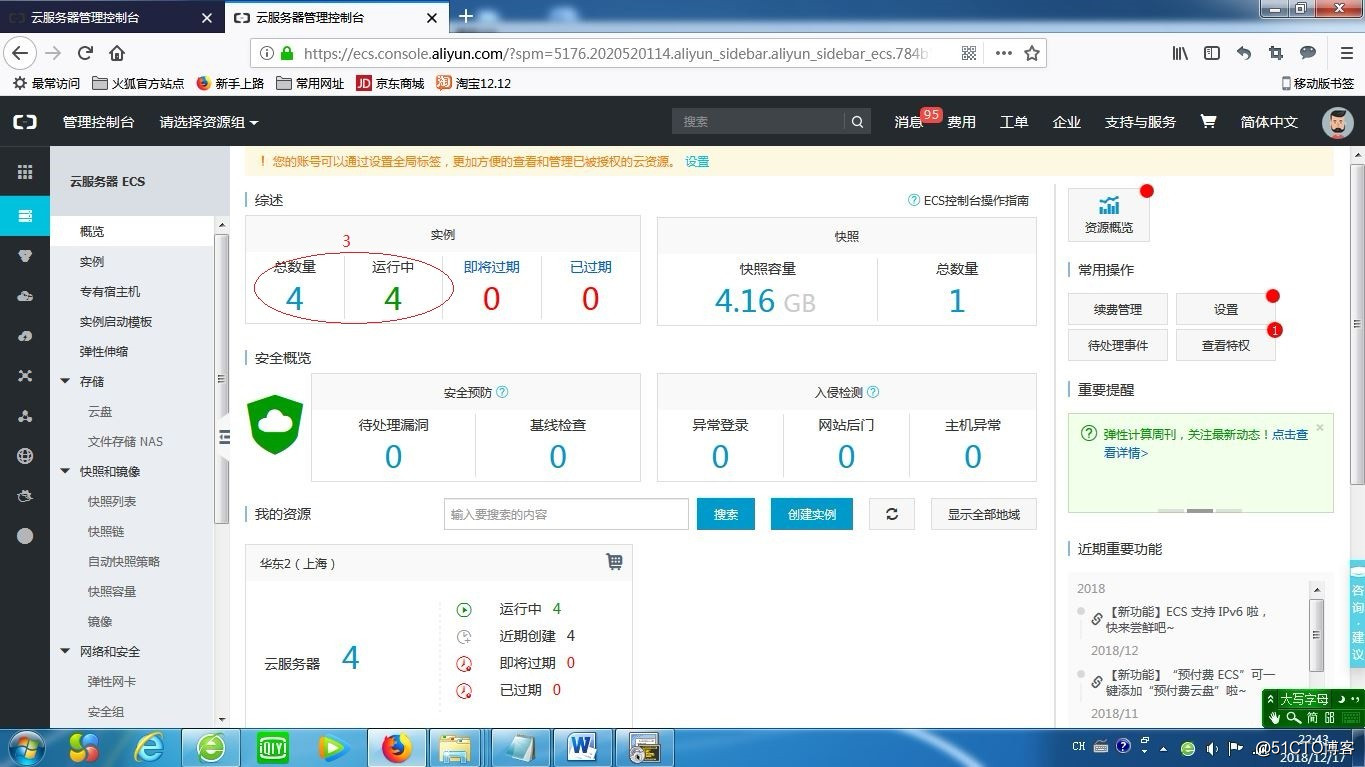This screenshot has width=1365, height=767.
Task: Open the 请选择资源组 dropdown
Action: pyautogui.click(x=209, y=122)
